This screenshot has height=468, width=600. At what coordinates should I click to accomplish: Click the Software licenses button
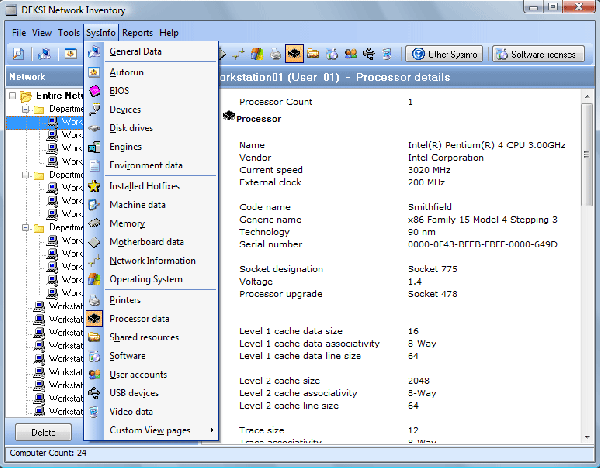click(539, 53)
